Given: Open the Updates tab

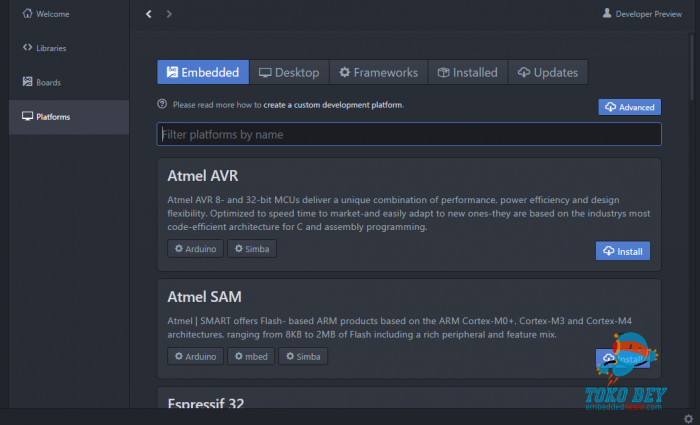Looking at the screenshot, I should coord(548,72).
